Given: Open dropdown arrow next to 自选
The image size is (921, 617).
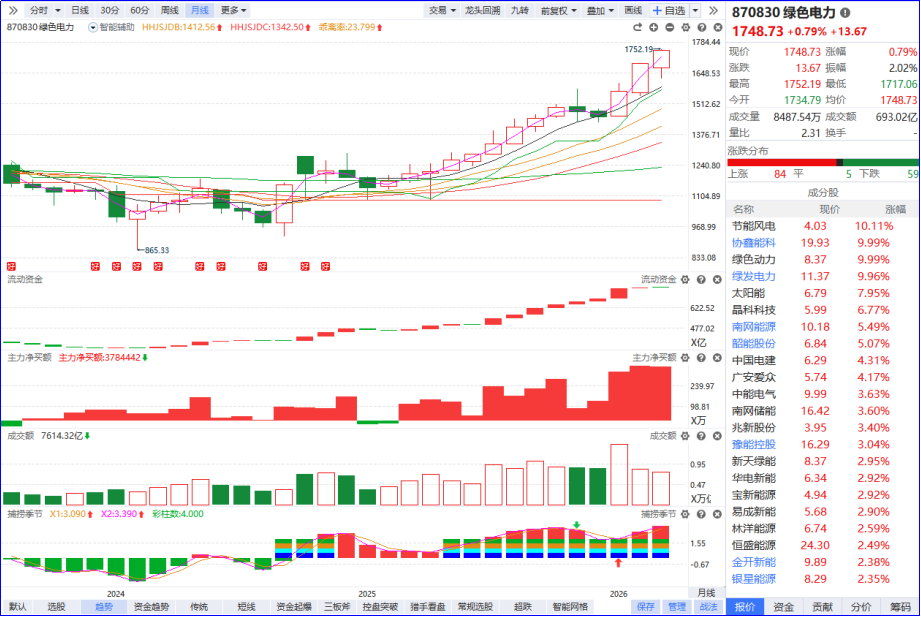Looking at the screenshot, I should coord(695,11).
